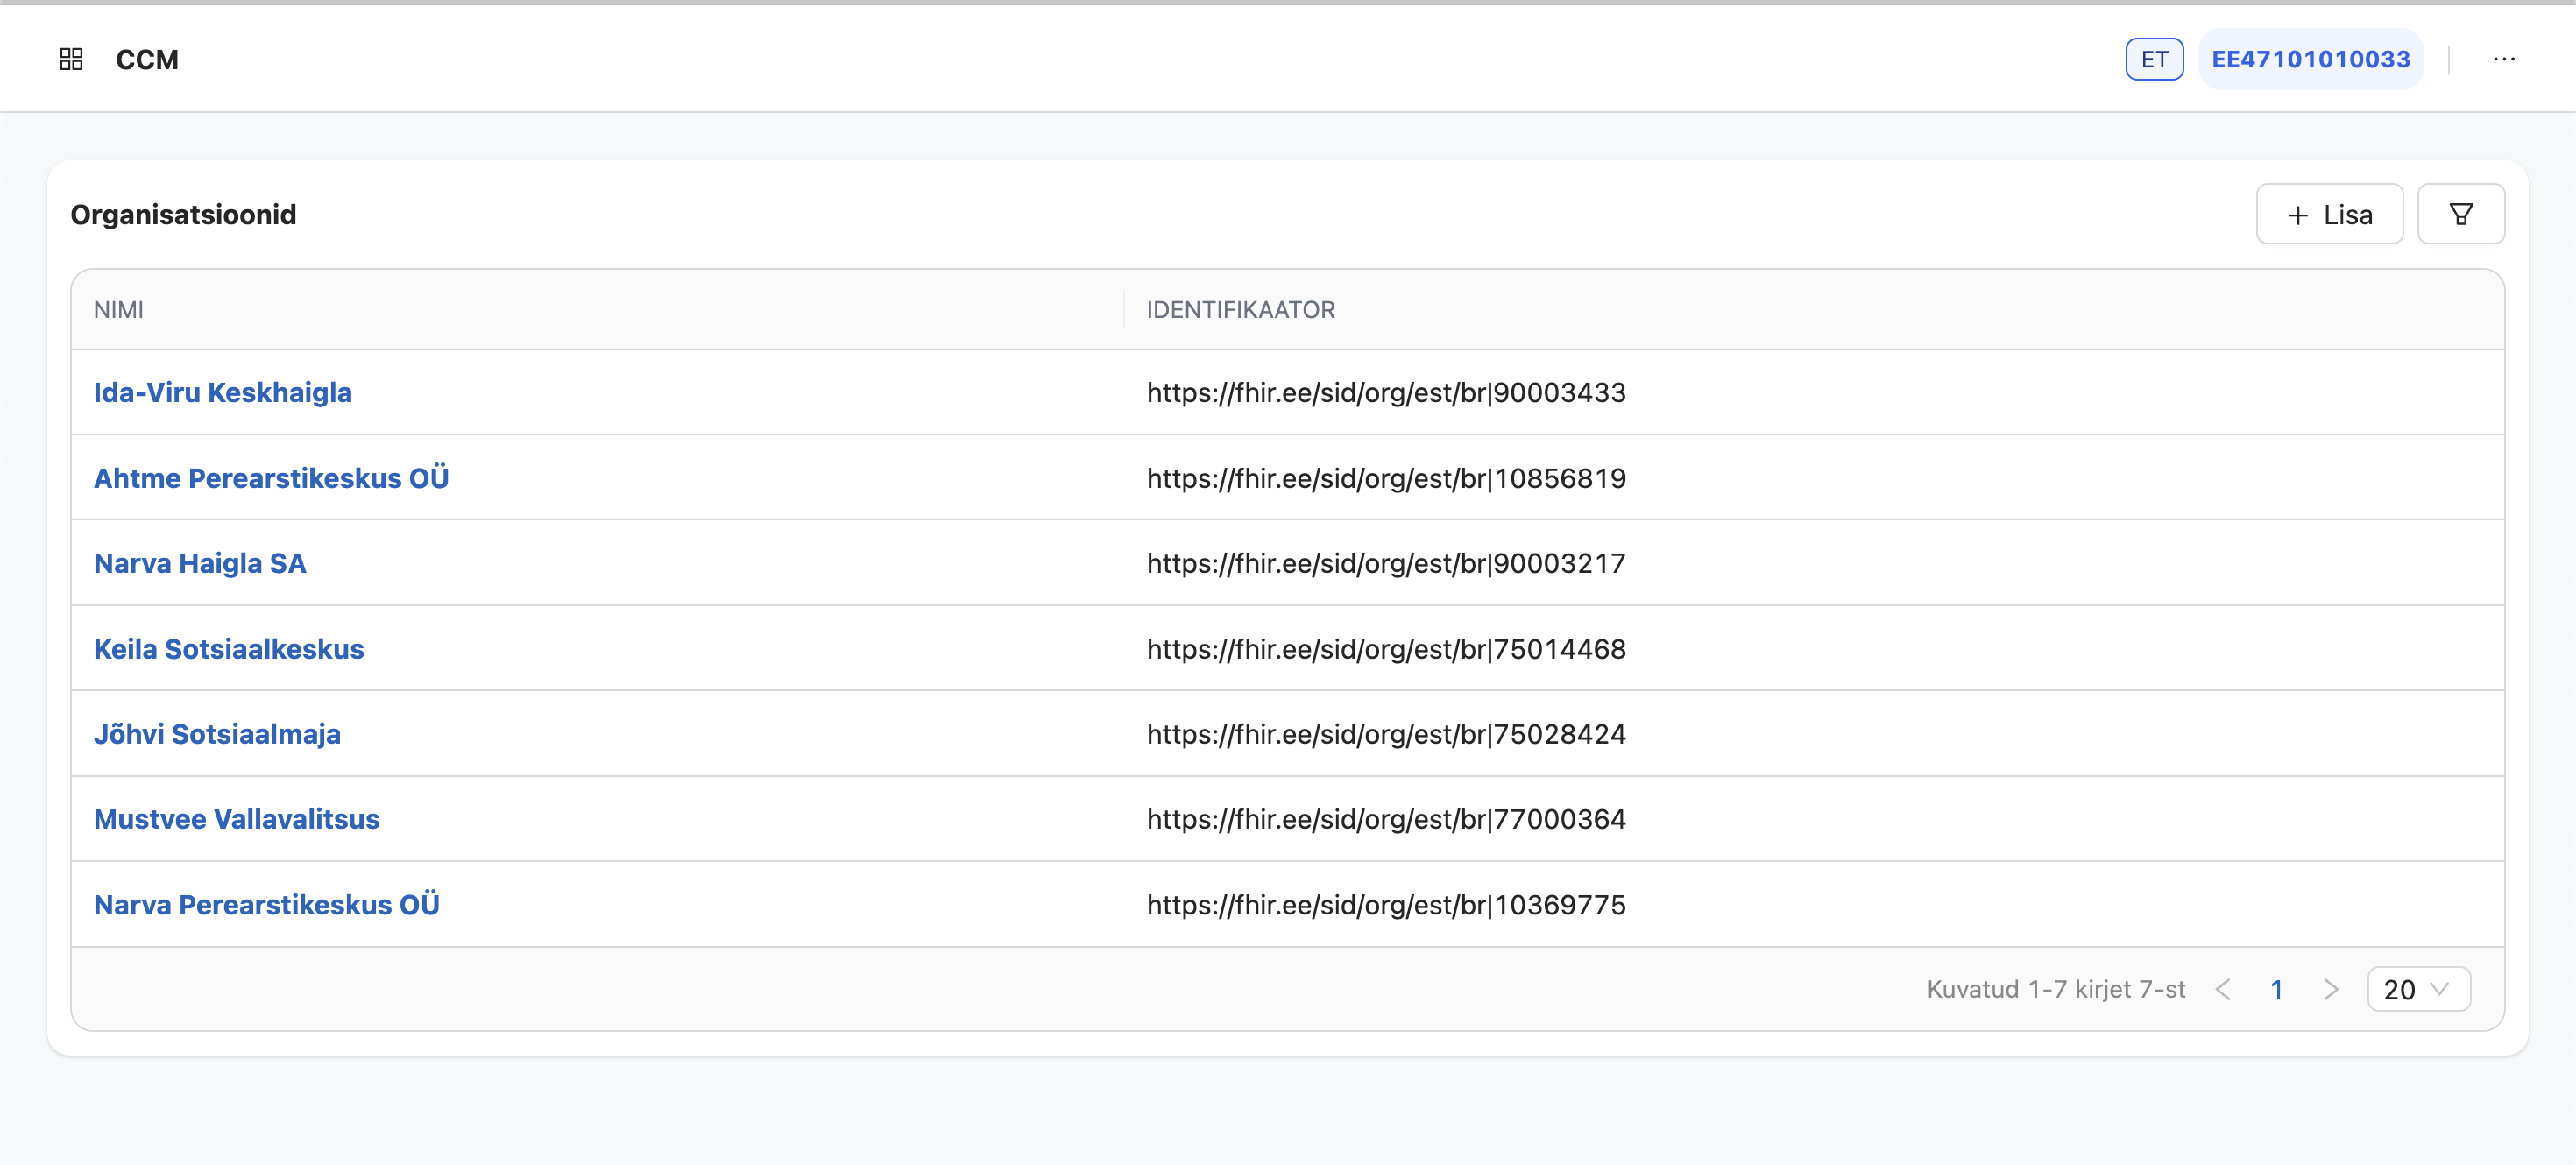Click the IDENTIFIKAATOR column header
The height and width of the screenshot is (1165, 2576).
point(1240,309)
